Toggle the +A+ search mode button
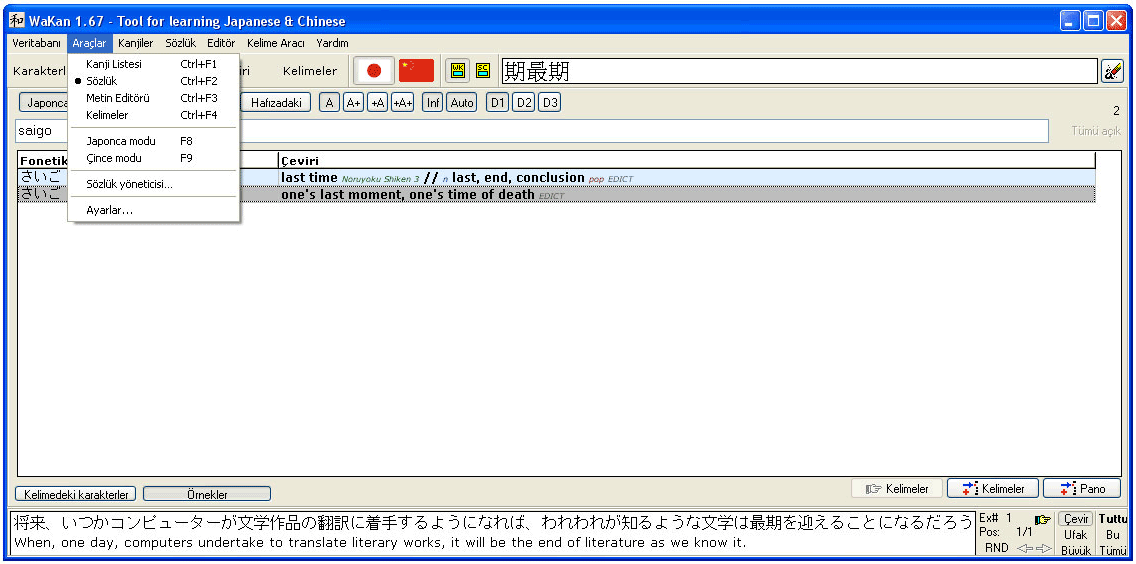Image resolution: width=1136 pixels, height=564 pixels. click(403, 103)
